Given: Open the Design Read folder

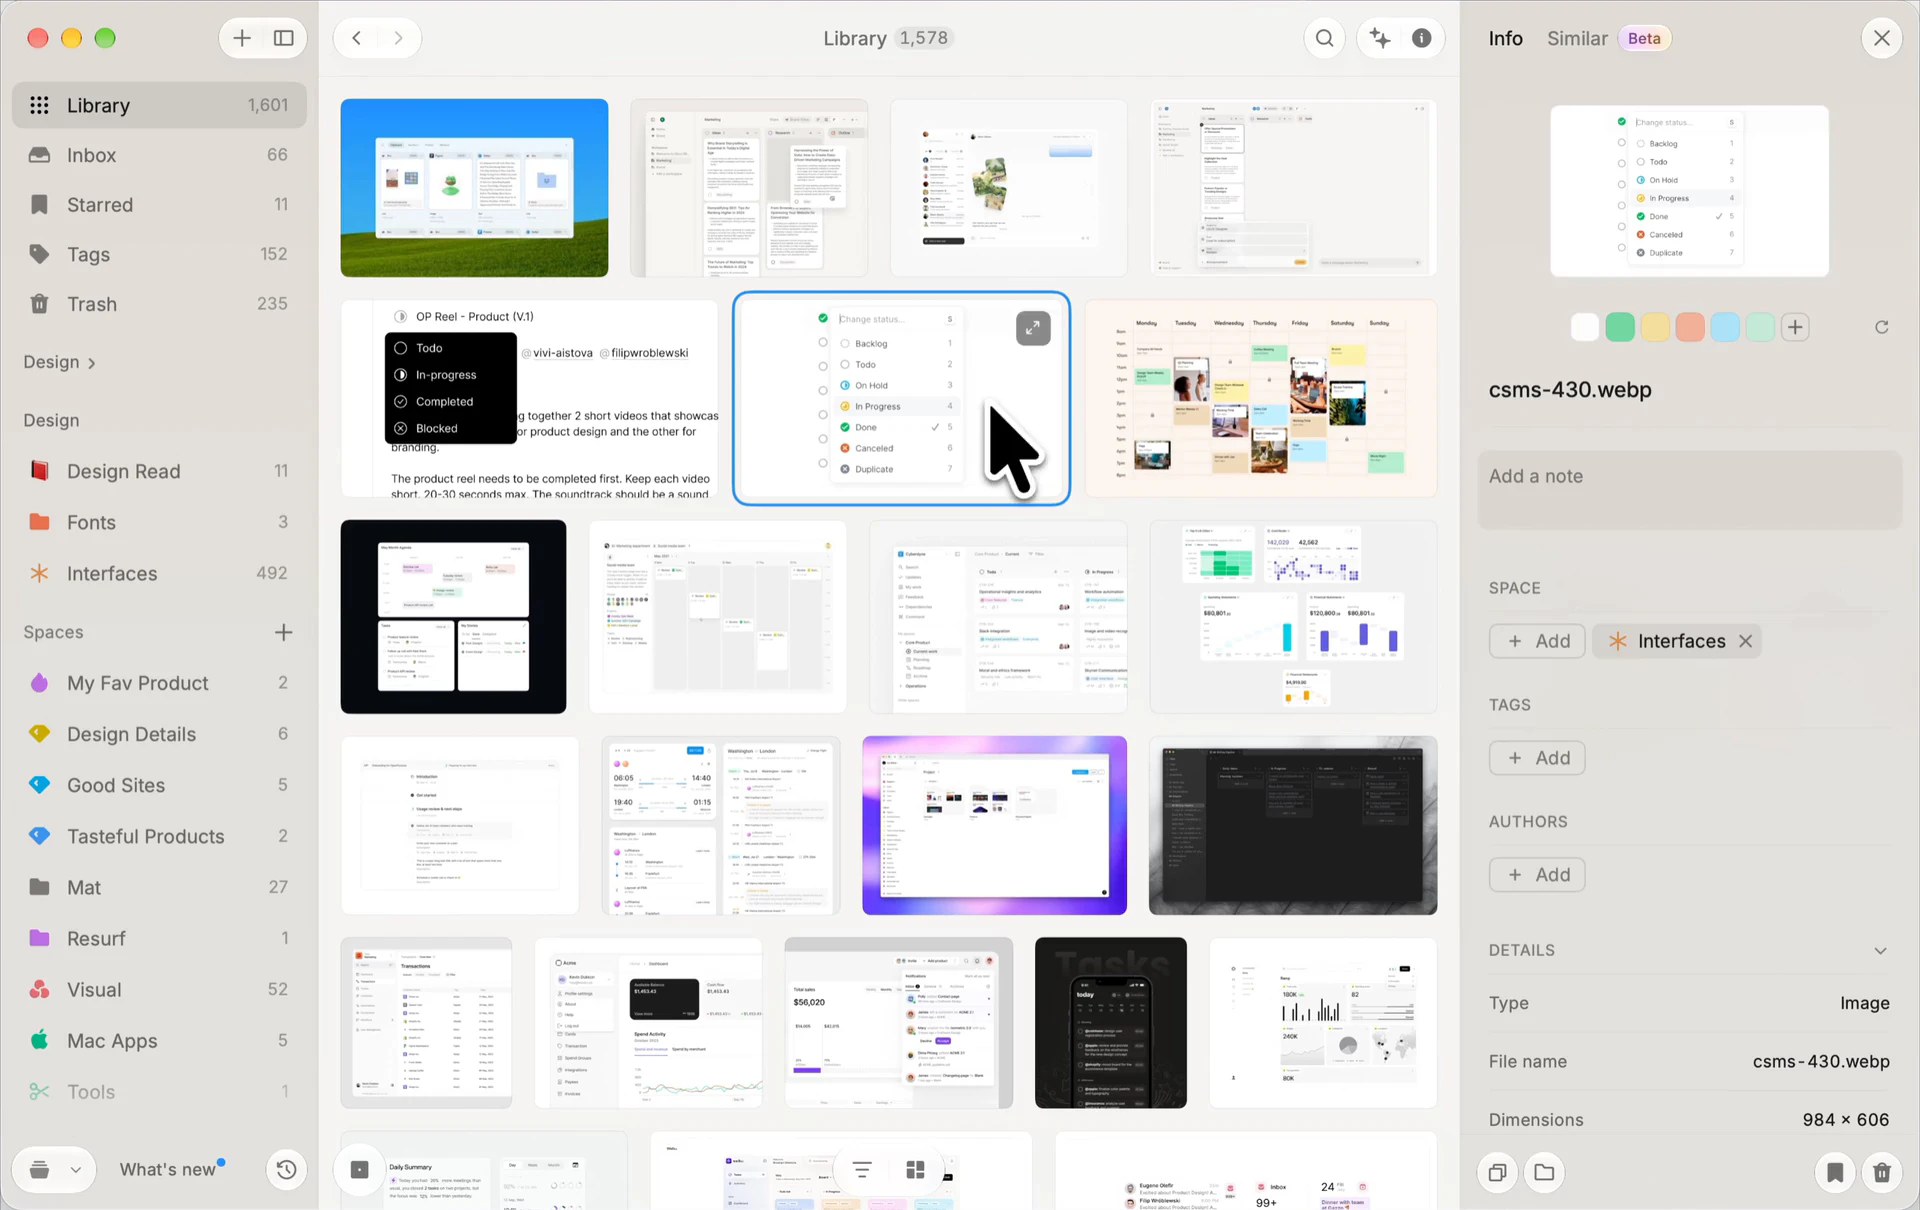Looking at the screenshot, I should coord(159,471).
